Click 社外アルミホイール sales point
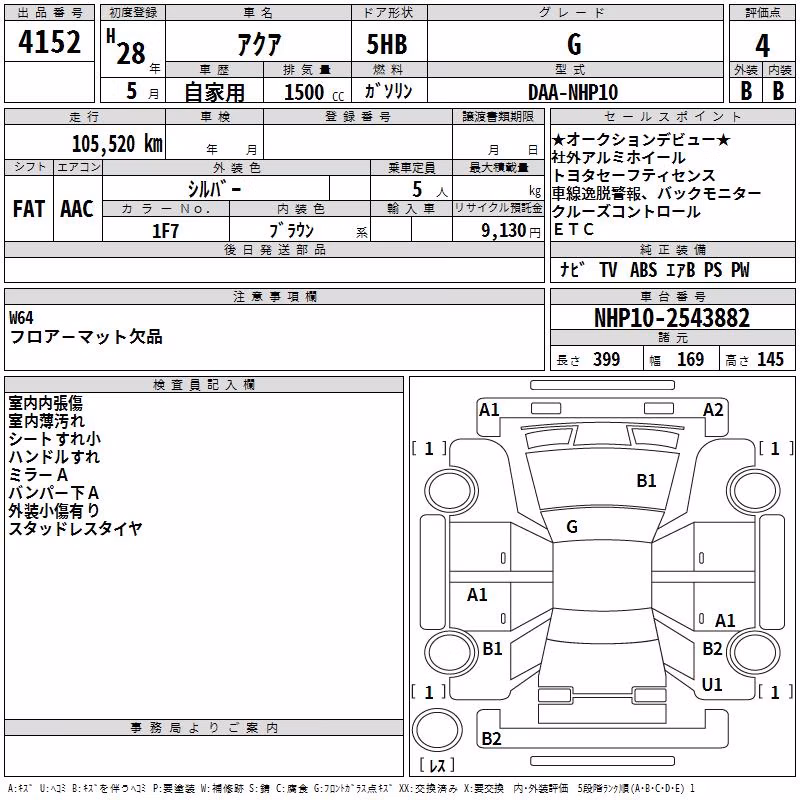The height and width of the screenshot is (800, 800). [618, 158]
